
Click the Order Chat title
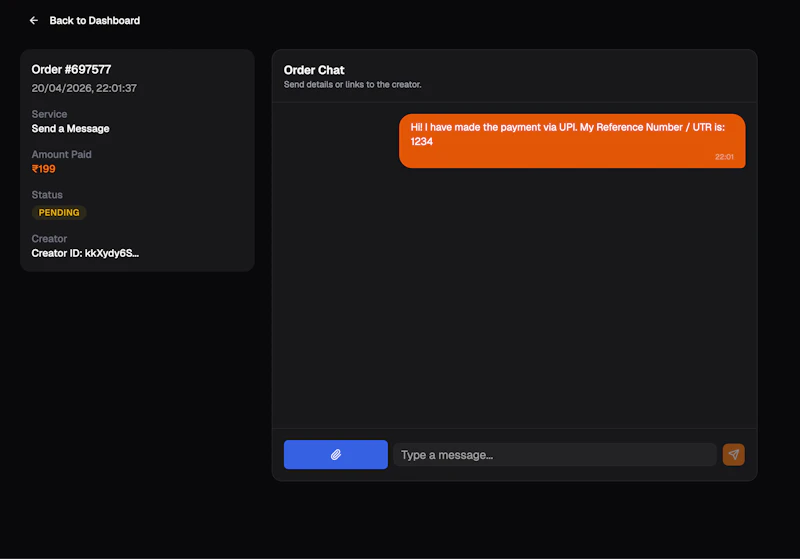(314, 70)
